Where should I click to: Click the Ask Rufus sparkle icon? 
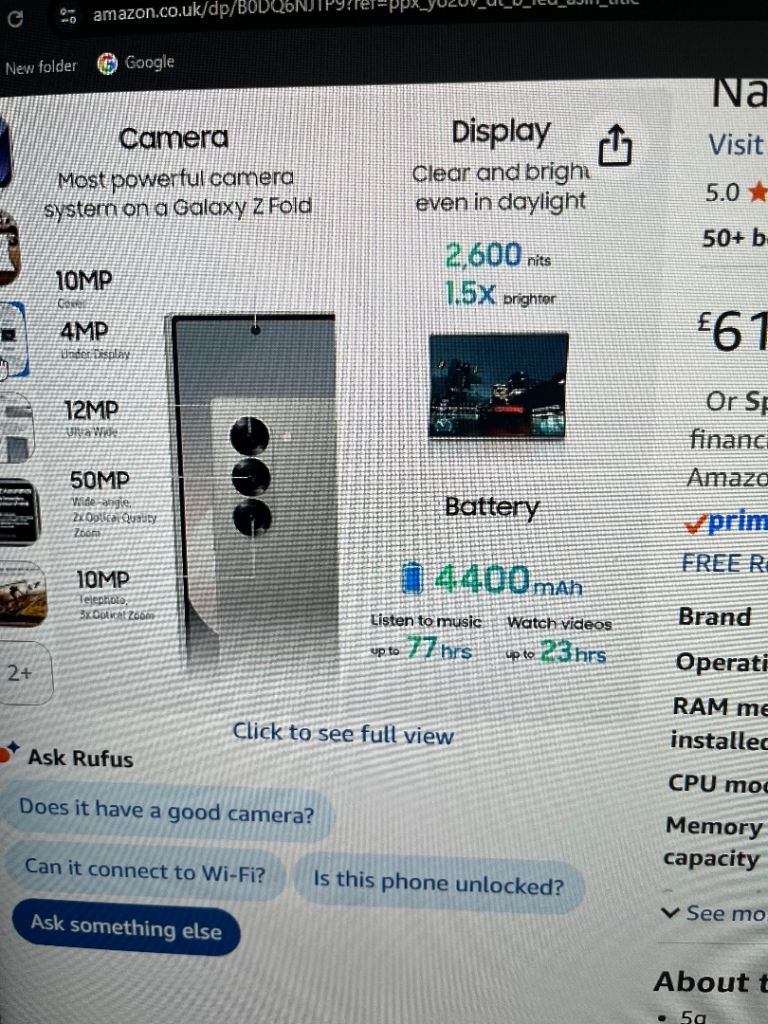9,752
